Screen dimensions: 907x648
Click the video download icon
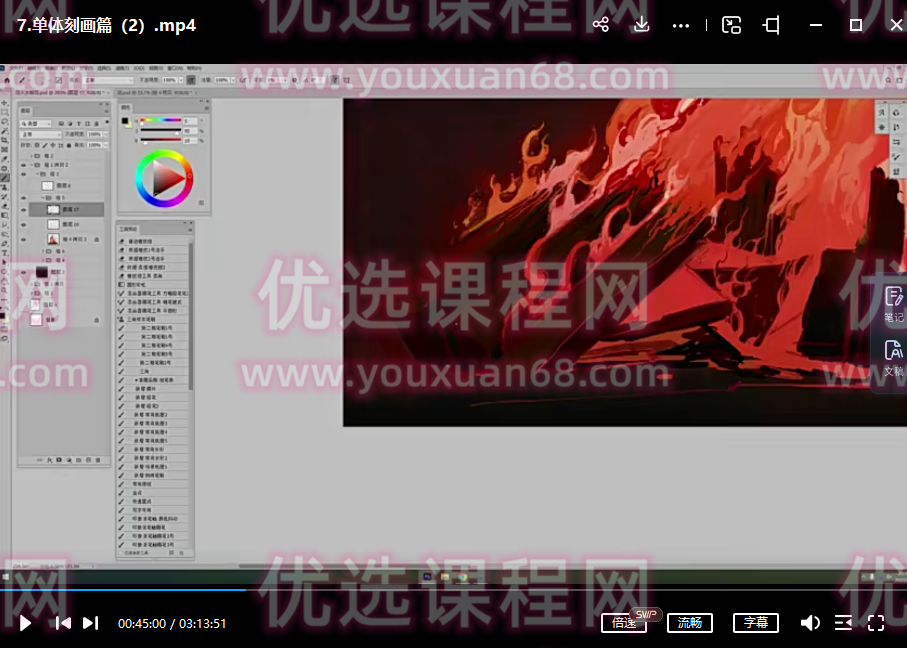tap(641, 25)
